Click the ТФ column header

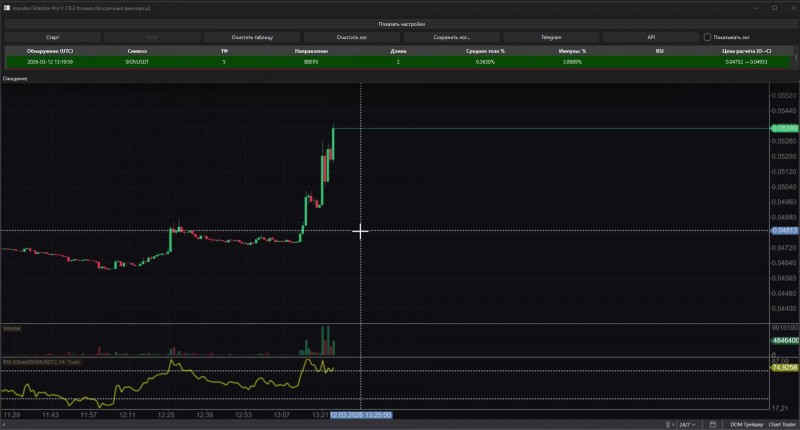point(224,51)
